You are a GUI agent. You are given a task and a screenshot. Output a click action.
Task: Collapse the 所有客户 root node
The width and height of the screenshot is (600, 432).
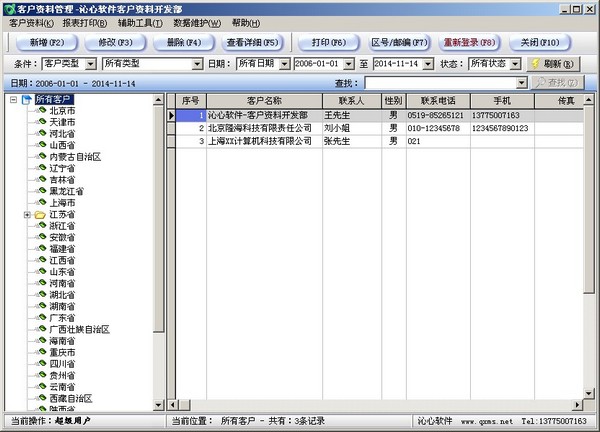(x=12, y=100)
